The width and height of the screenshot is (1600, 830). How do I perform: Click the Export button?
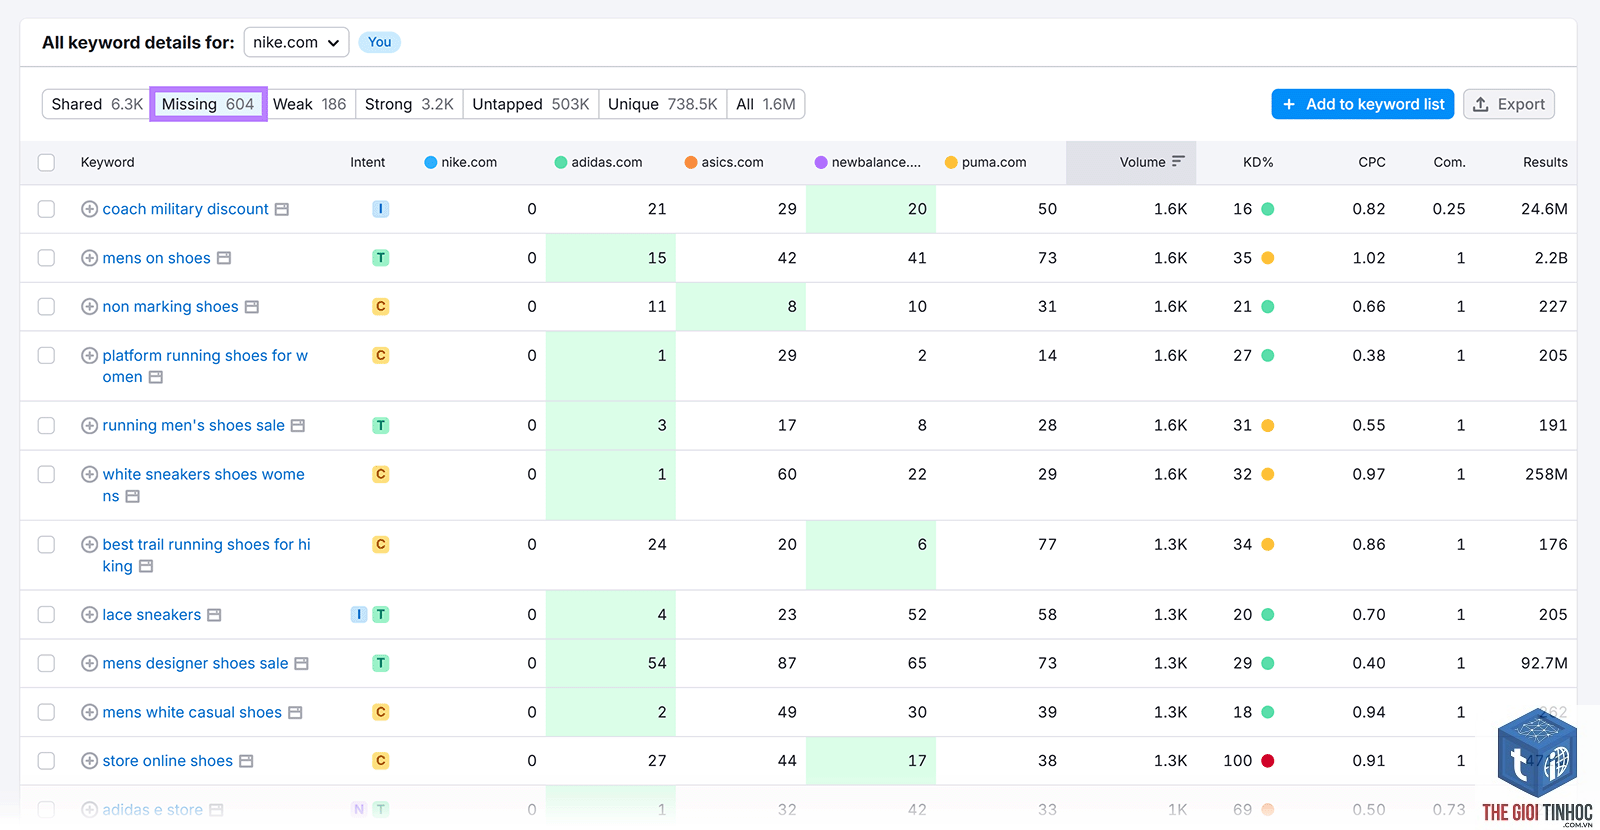click(1509, 104)
